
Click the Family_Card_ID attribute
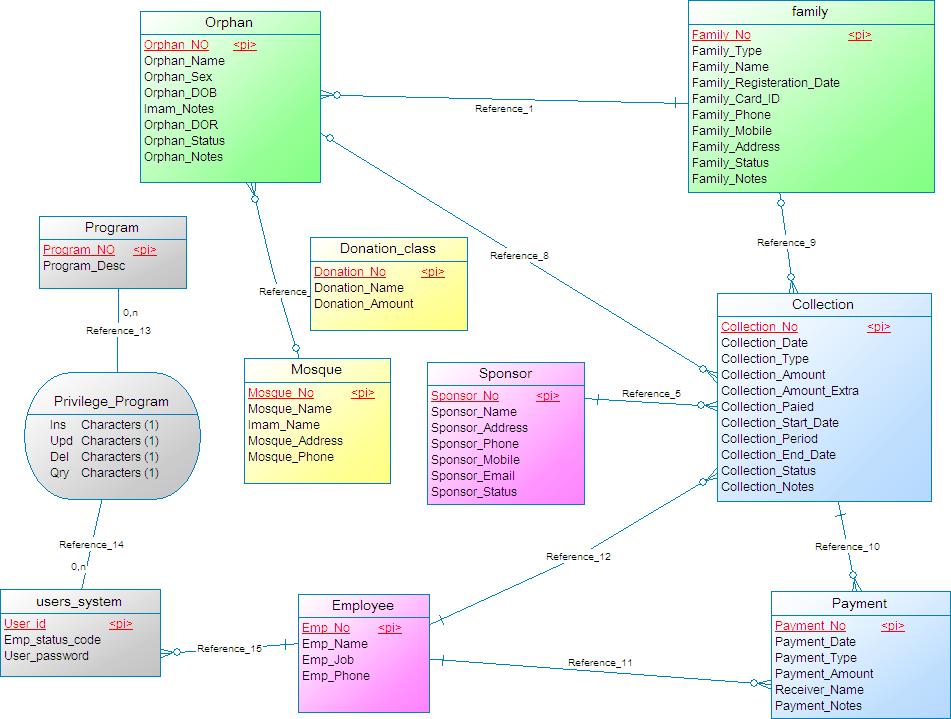(x=735, y=99)
